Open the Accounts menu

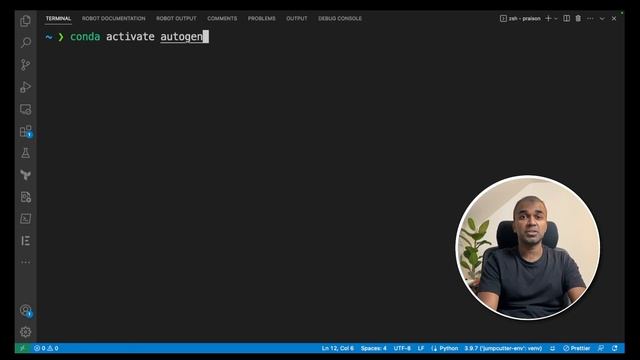25,310
